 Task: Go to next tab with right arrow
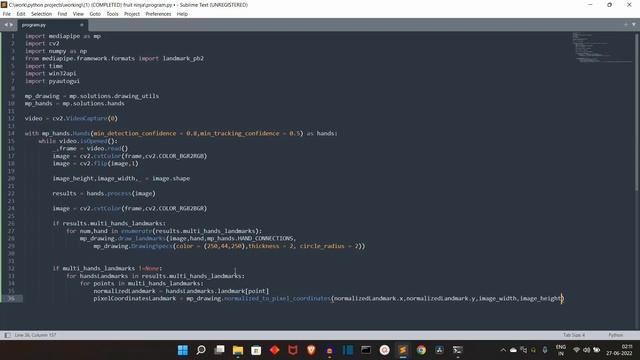click(11, 25)
